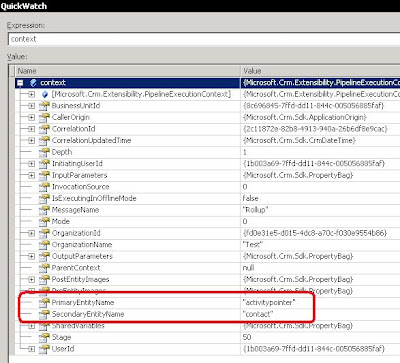Click the InputParameters property icon

44,175
